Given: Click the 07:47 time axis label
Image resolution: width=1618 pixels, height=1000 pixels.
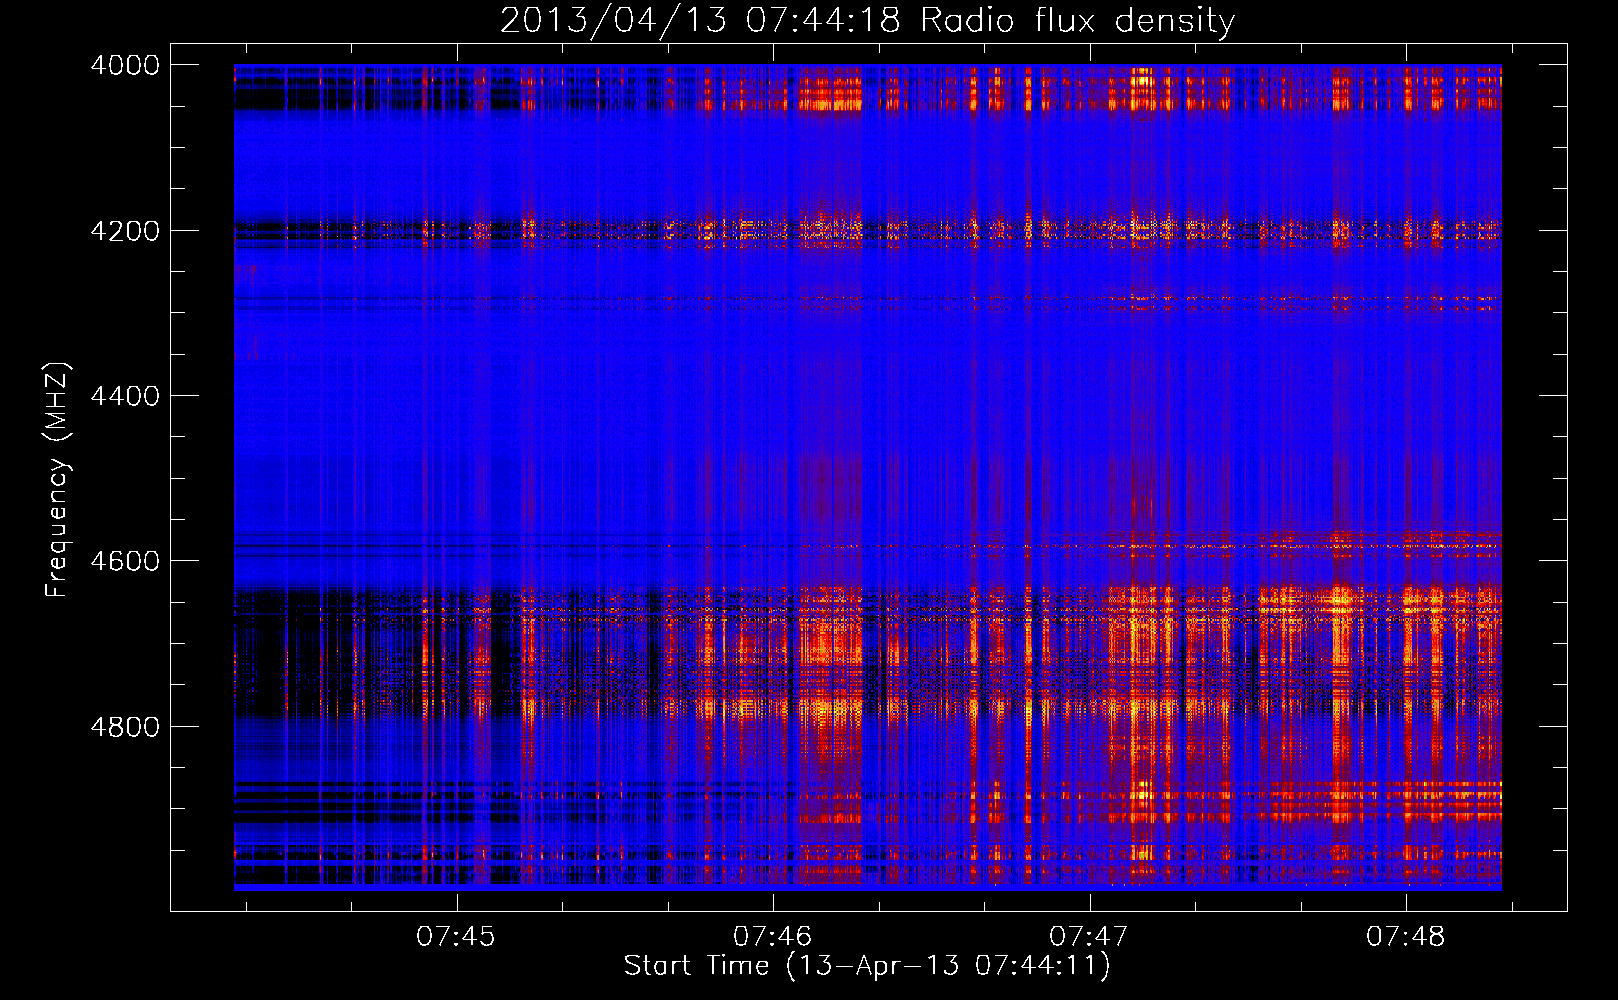Looking at the screenshot, I should coord(1089,937).
